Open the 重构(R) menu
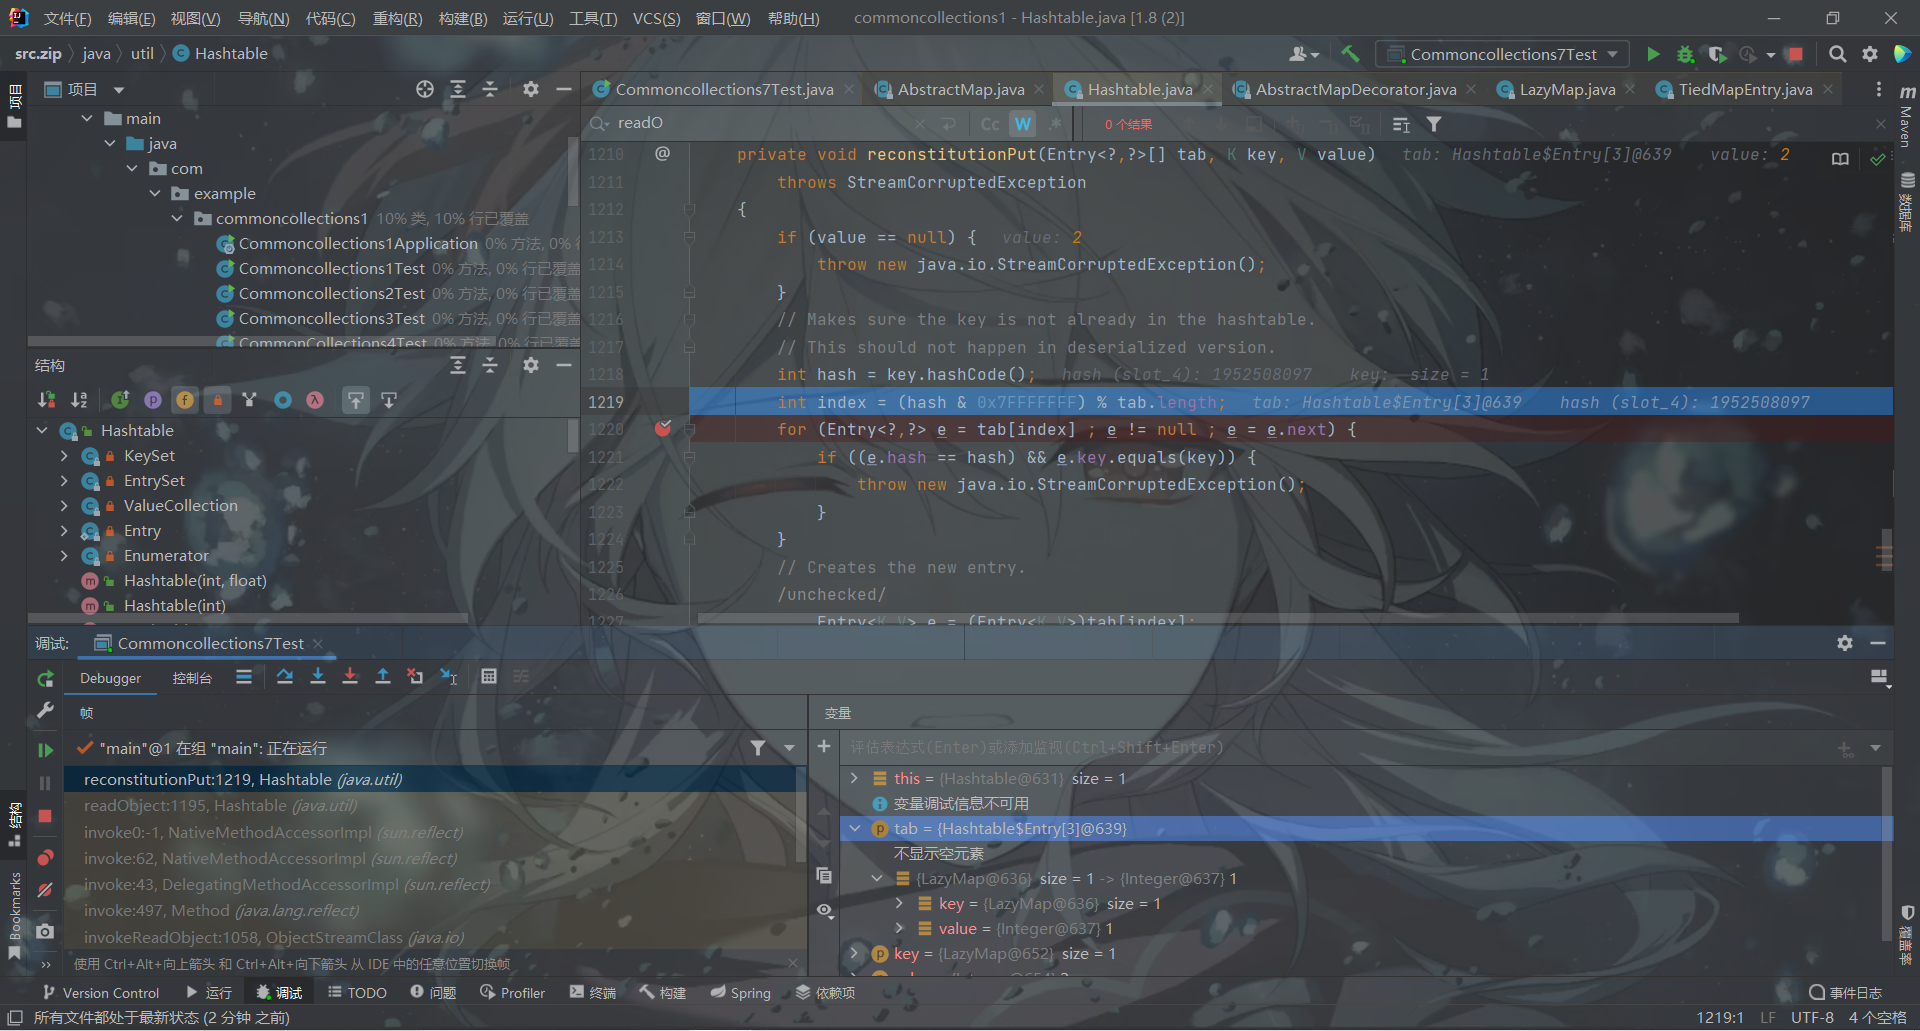The height and width of the screenshot is (1031, 1920). click(x=397, y=18)
